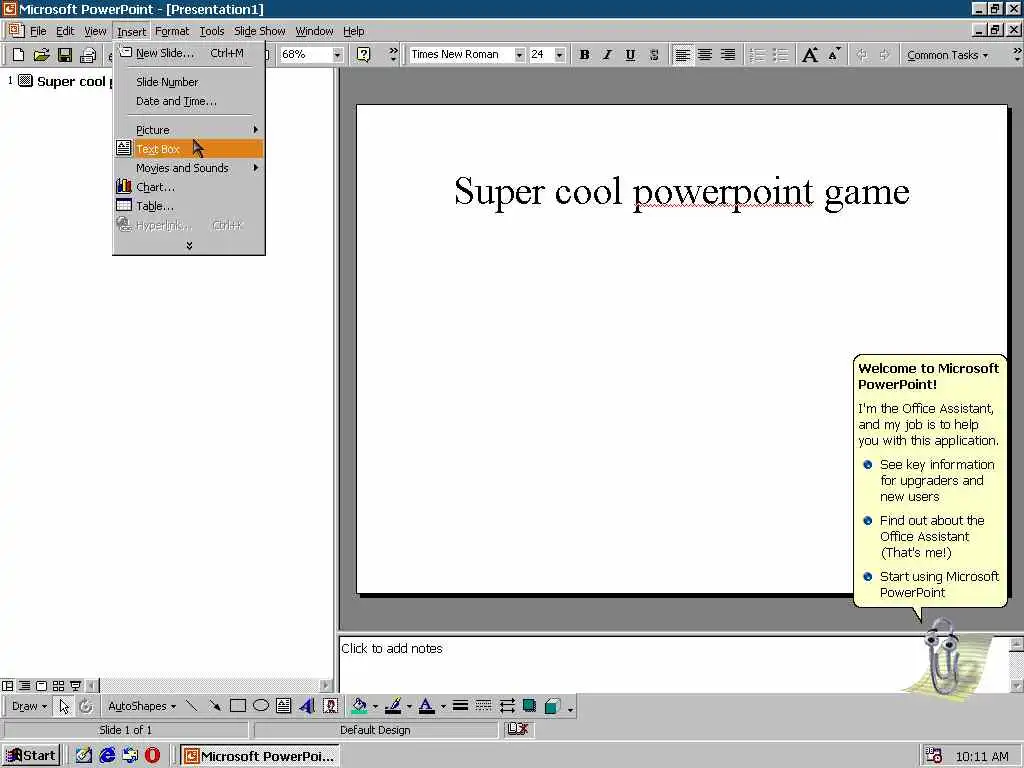The height and width of the screenshot is (768, 1024).
Task: Click spelling status icon in status bar
Action: [x=517, y=729]
